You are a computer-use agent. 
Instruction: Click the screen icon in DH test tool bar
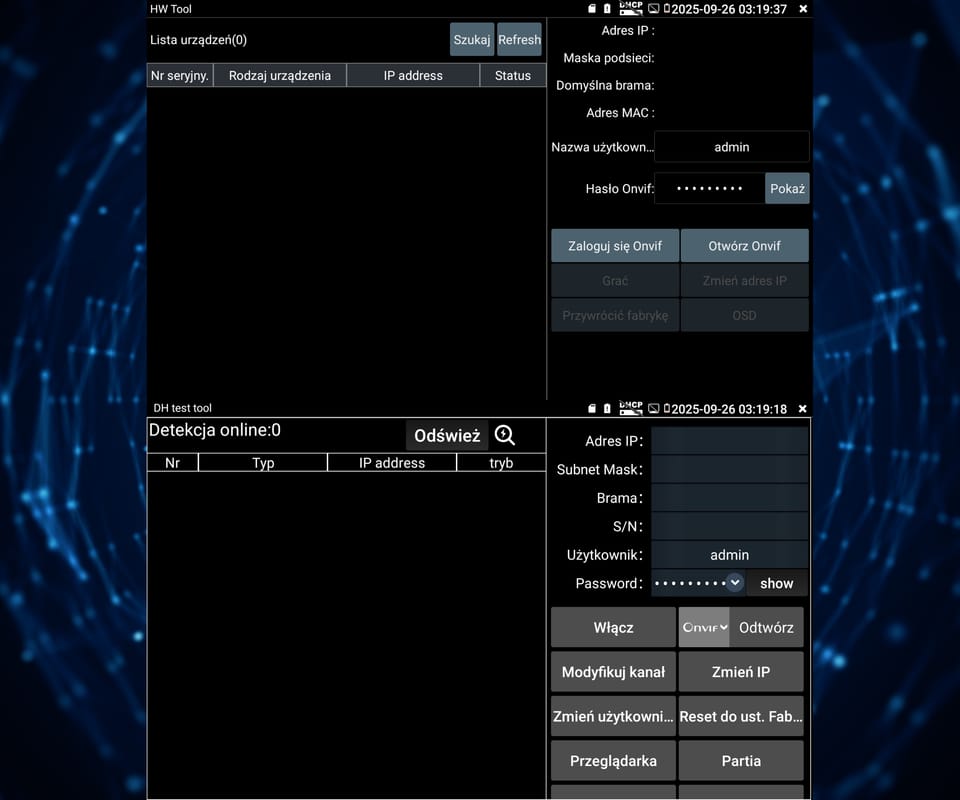point(653,409)
